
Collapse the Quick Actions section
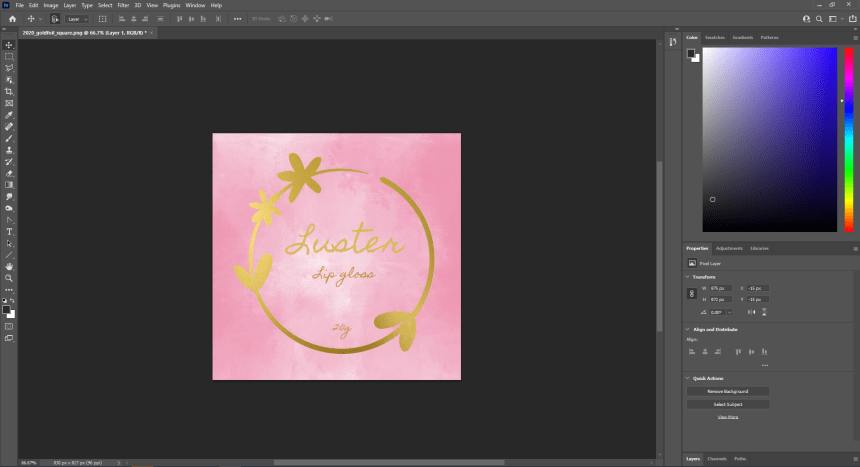(688, 378)
